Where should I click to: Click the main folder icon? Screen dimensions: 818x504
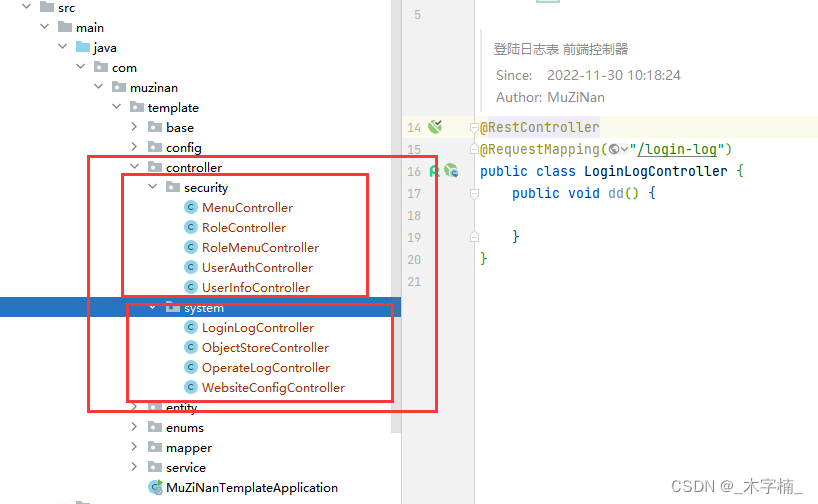coord(65,27)
